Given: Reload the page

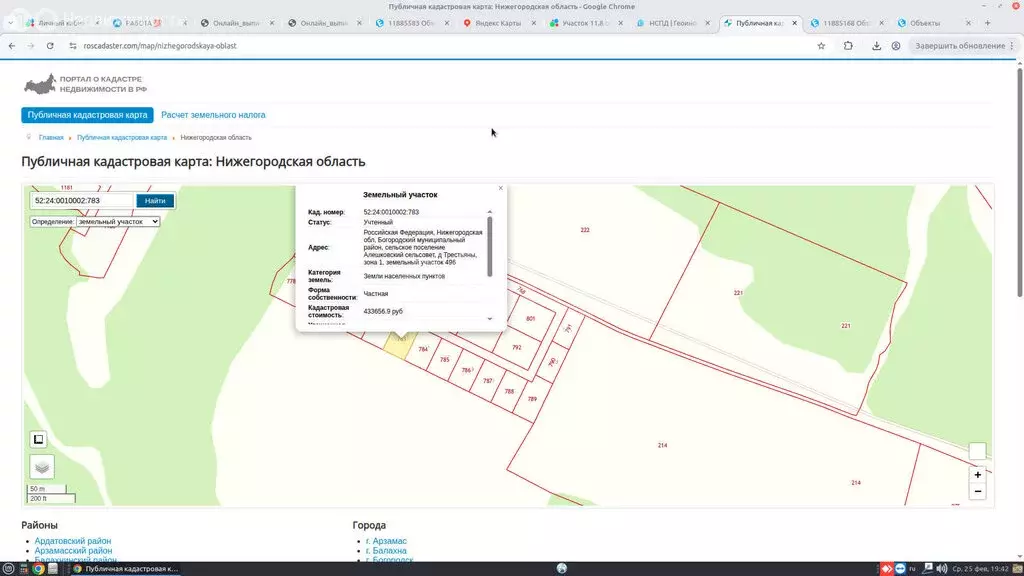Looking at the screenshot, I should point(49,46).
